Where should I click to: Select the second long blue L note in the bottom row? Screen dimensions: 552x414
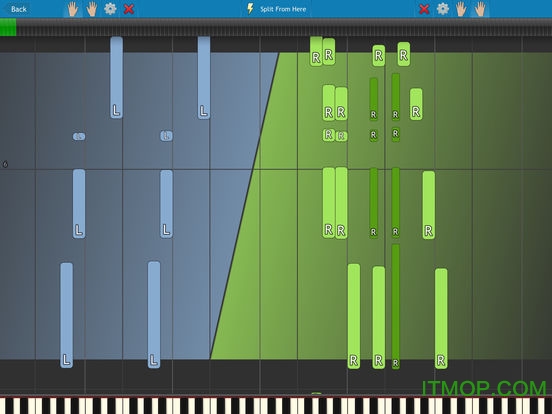(x=154, y=314)
